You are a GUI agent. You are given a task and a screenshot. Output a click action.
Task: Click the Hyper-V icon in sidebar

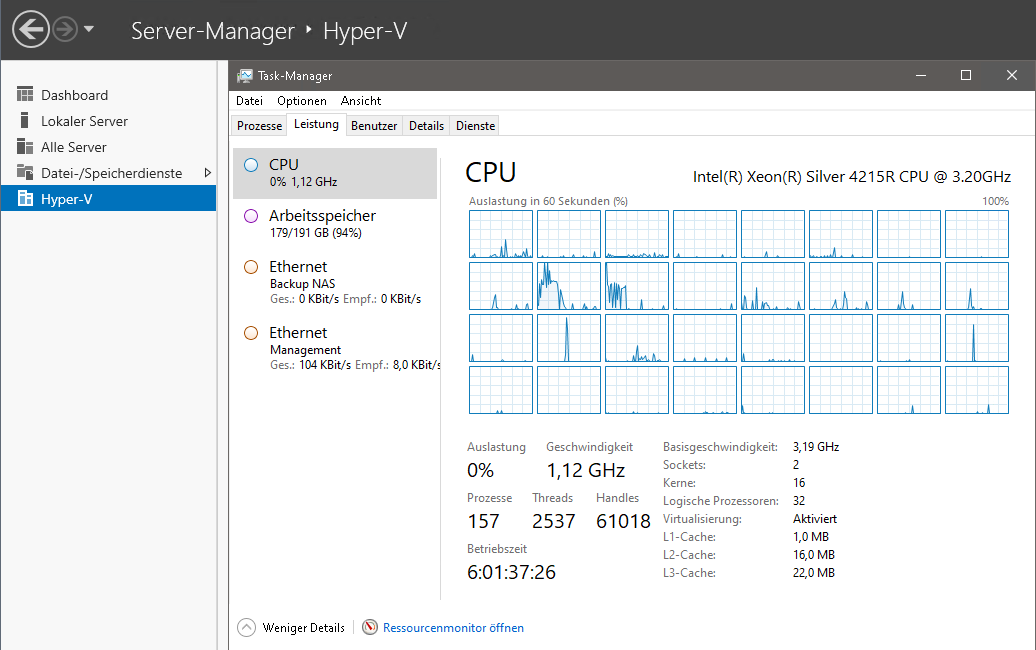coord(25,198)
